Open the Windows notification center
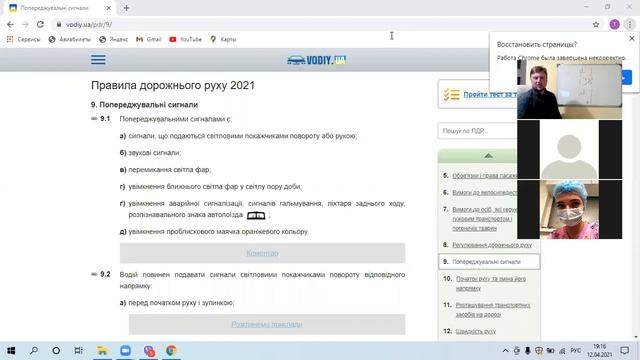 pos(624,351)
